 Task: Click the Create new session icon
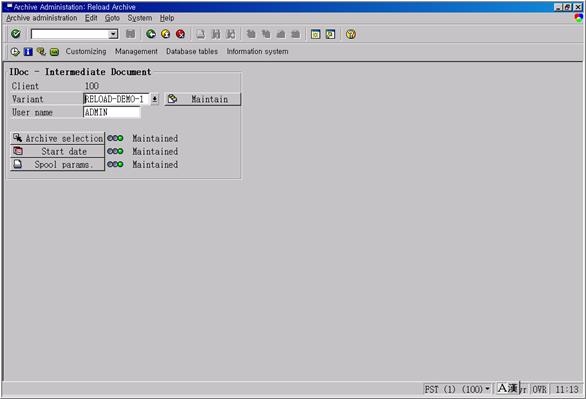click(x=315, y=34)
